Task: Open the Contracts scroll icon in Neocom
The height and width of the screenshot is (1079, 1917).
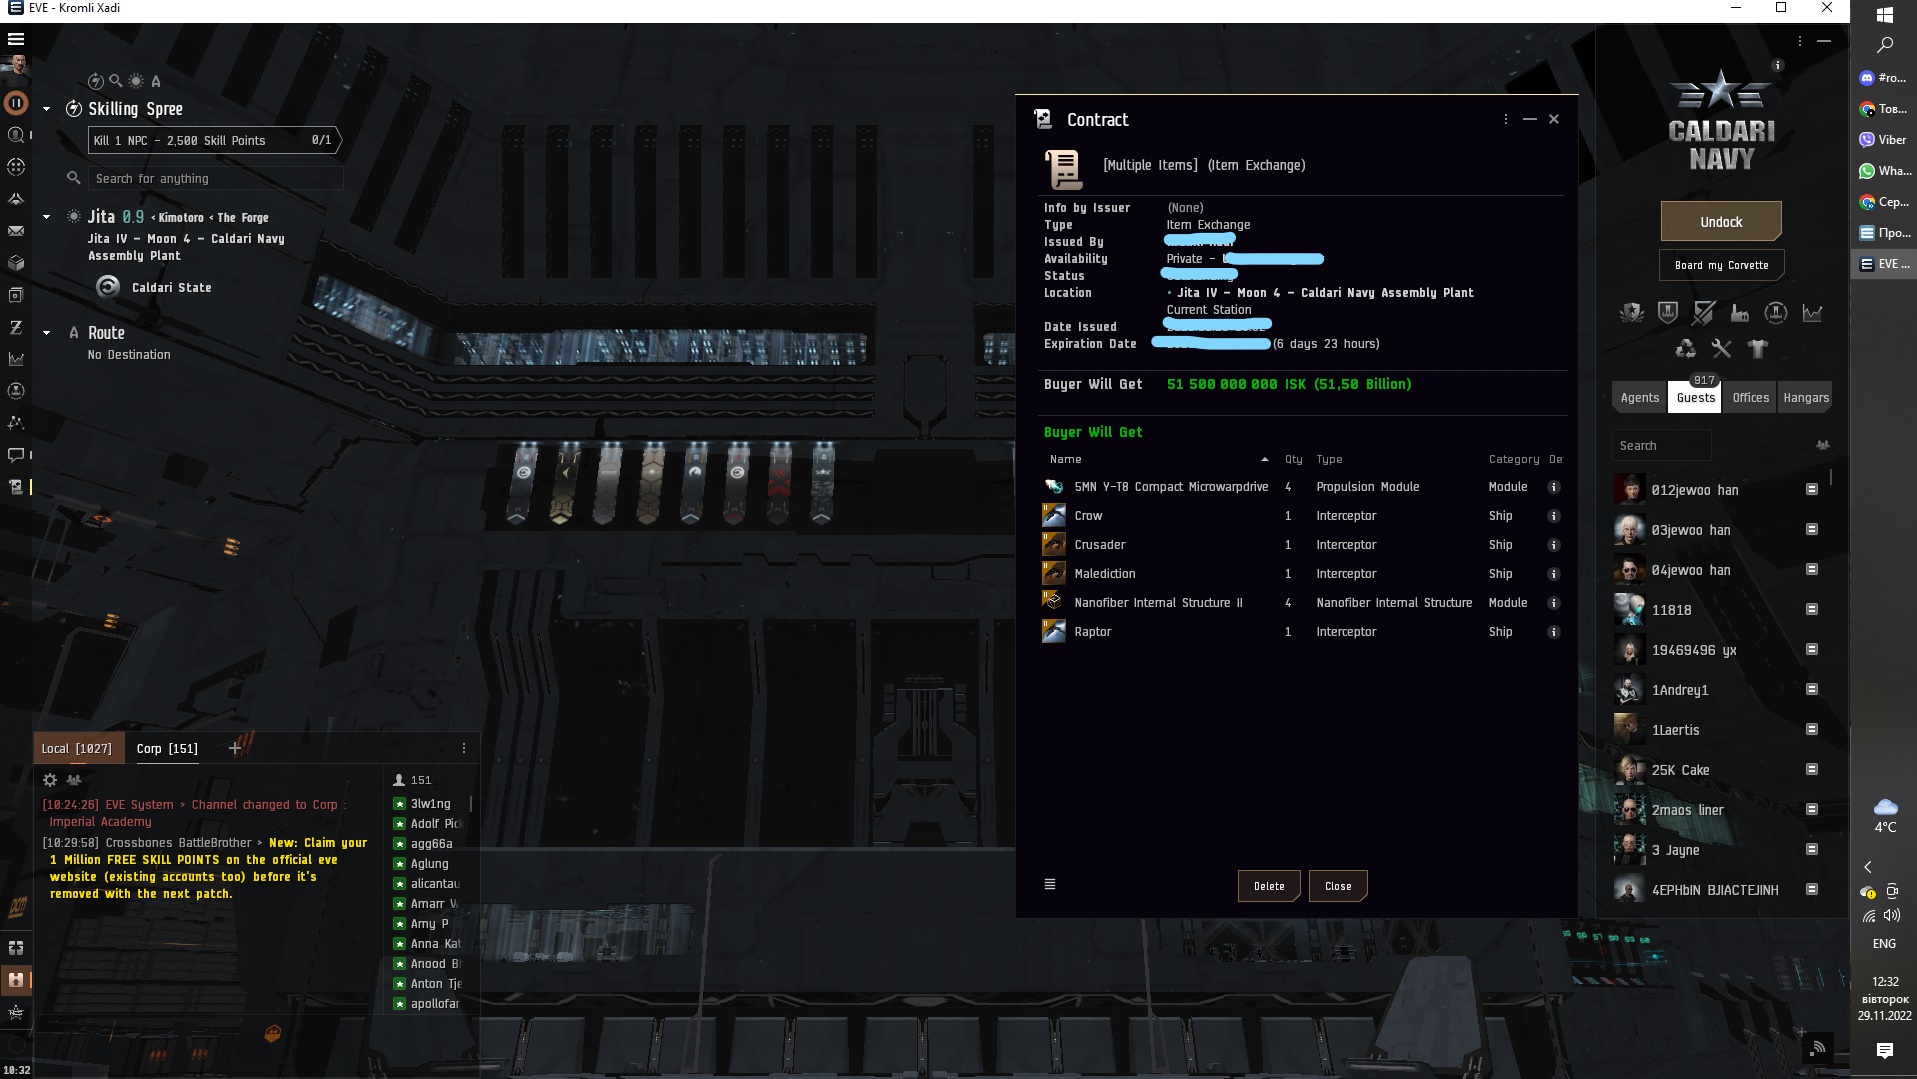Action: [x=16, y=487]
